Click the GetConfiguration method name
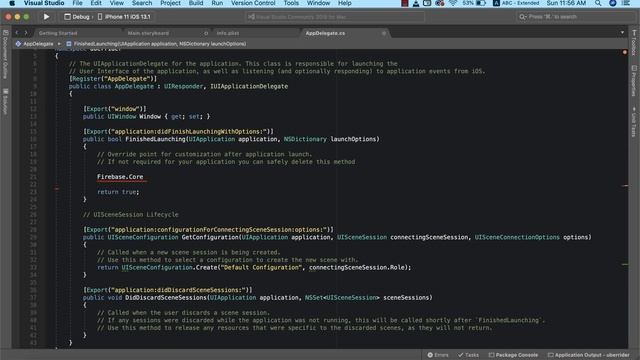 pos(210,237)
